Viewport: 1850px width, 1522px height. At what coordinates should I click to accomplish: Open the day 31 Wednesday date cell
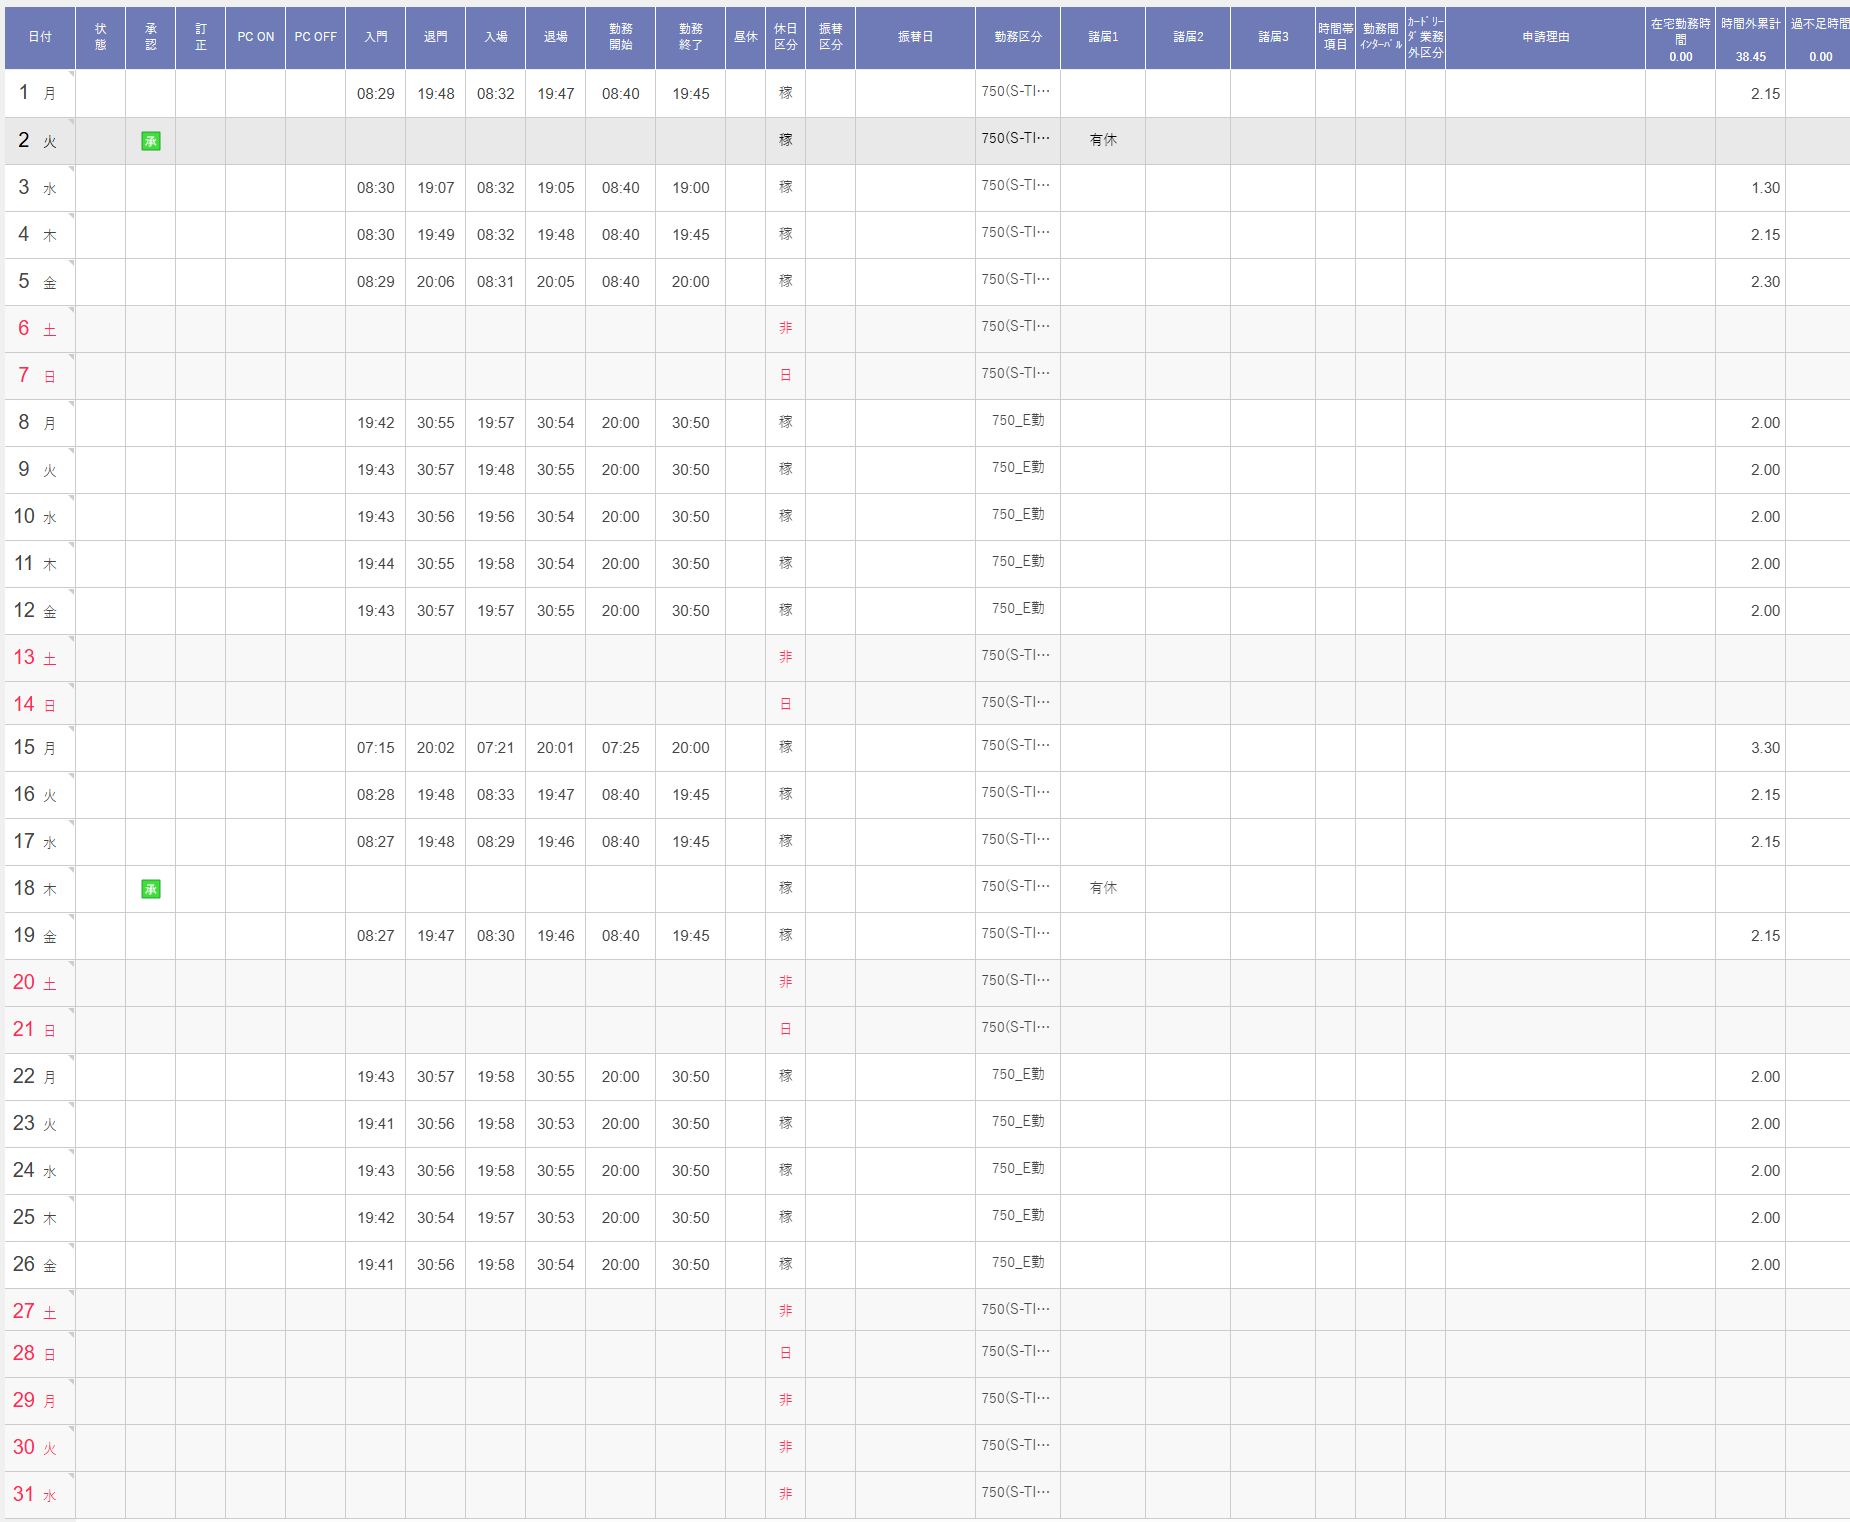(38, 1494)
